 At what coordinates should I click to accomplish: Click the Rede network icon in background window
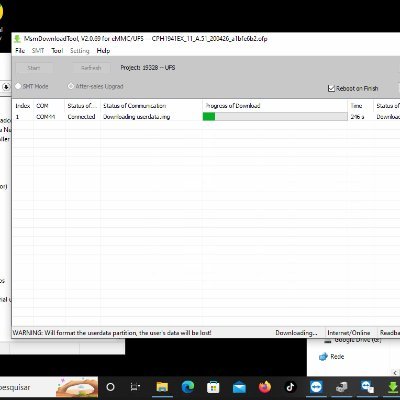(323, 357)
